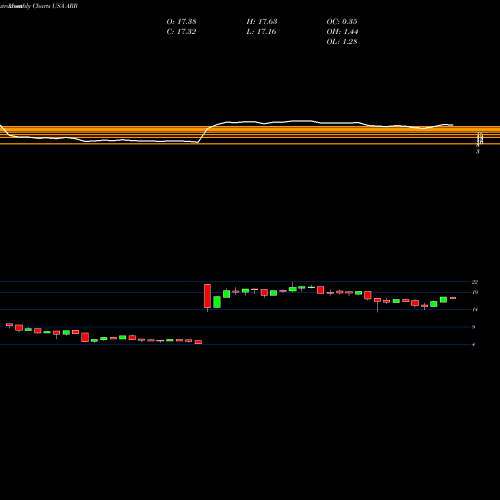Click the 22 price axis label
This screenshot has width=500, height=500.
click(x=475, y=282)
